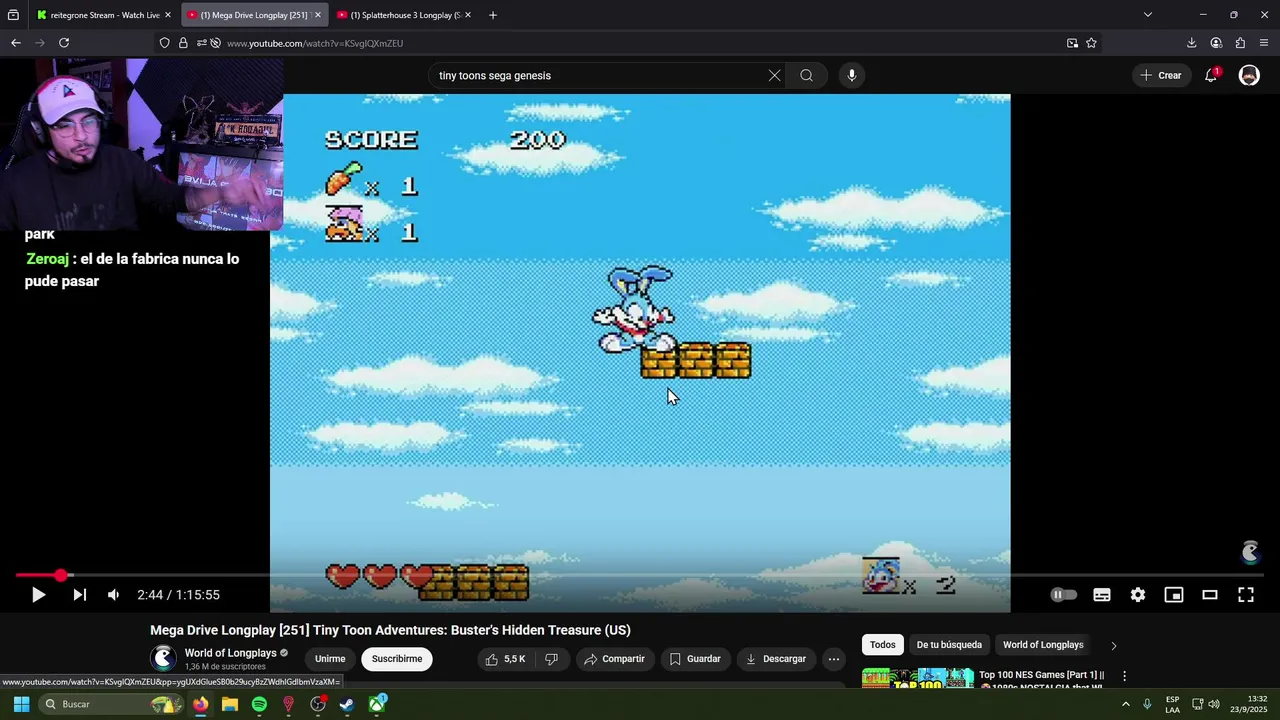Enter fullscreen video mode
This screenshot has height=720, width=1280.
1246,595
